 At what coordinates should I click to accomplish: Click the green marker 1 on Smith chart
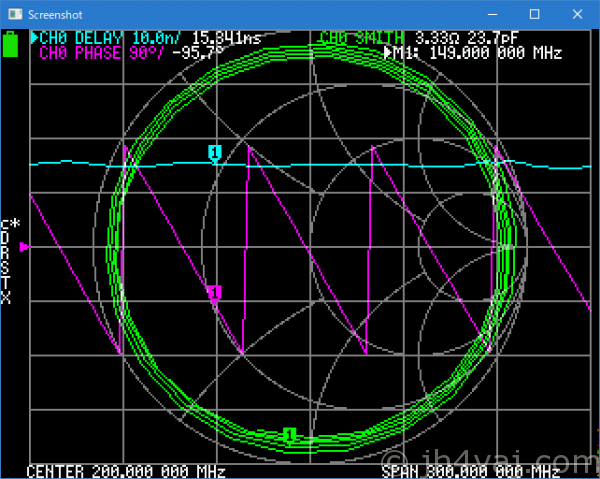(289, 435)
